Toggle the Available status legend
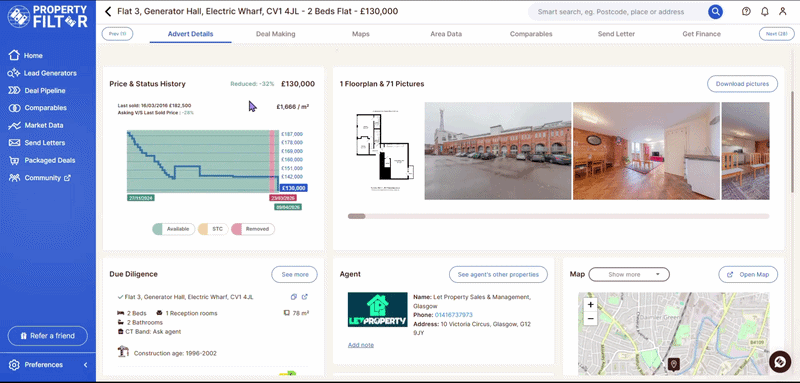 [x=173, y=229]
